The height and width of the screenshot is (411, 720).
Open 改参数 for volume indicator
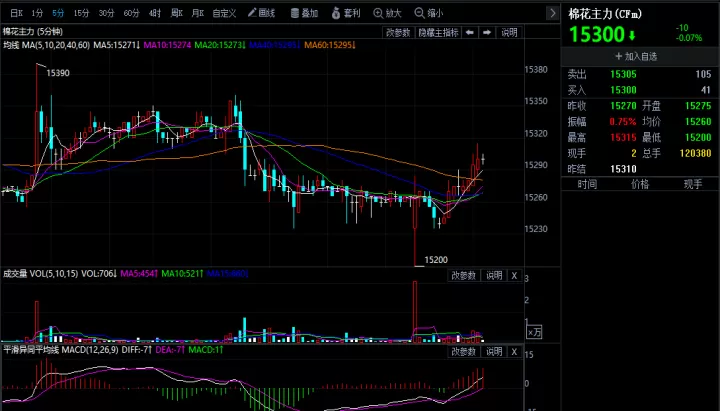tap(464, 276)
